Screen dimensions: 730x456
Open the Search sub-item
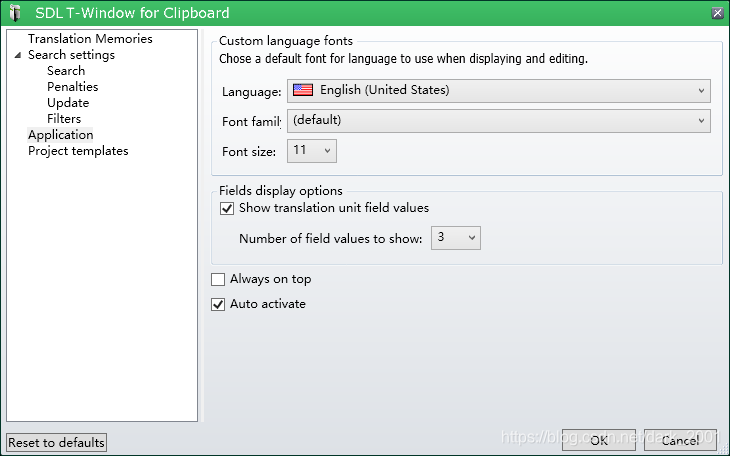66,71
